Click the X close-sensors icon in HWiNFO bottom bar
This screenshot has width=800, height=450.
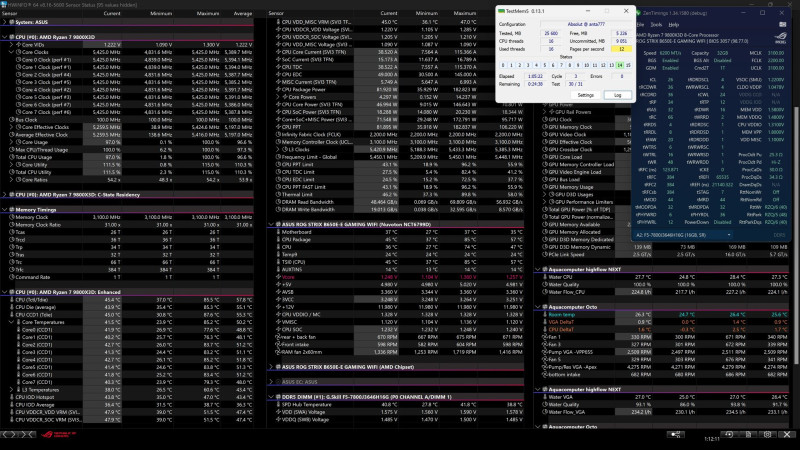click(787, 434)
